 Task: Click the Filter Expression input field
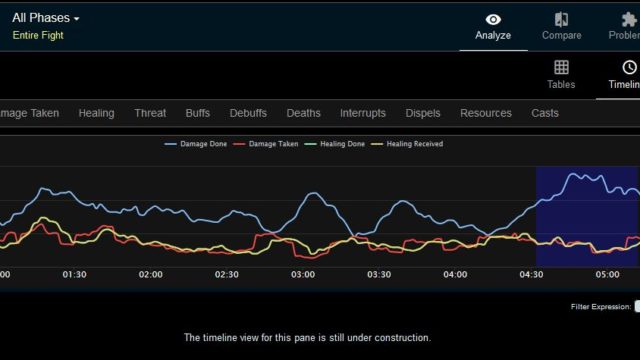(x=637, y=307)
